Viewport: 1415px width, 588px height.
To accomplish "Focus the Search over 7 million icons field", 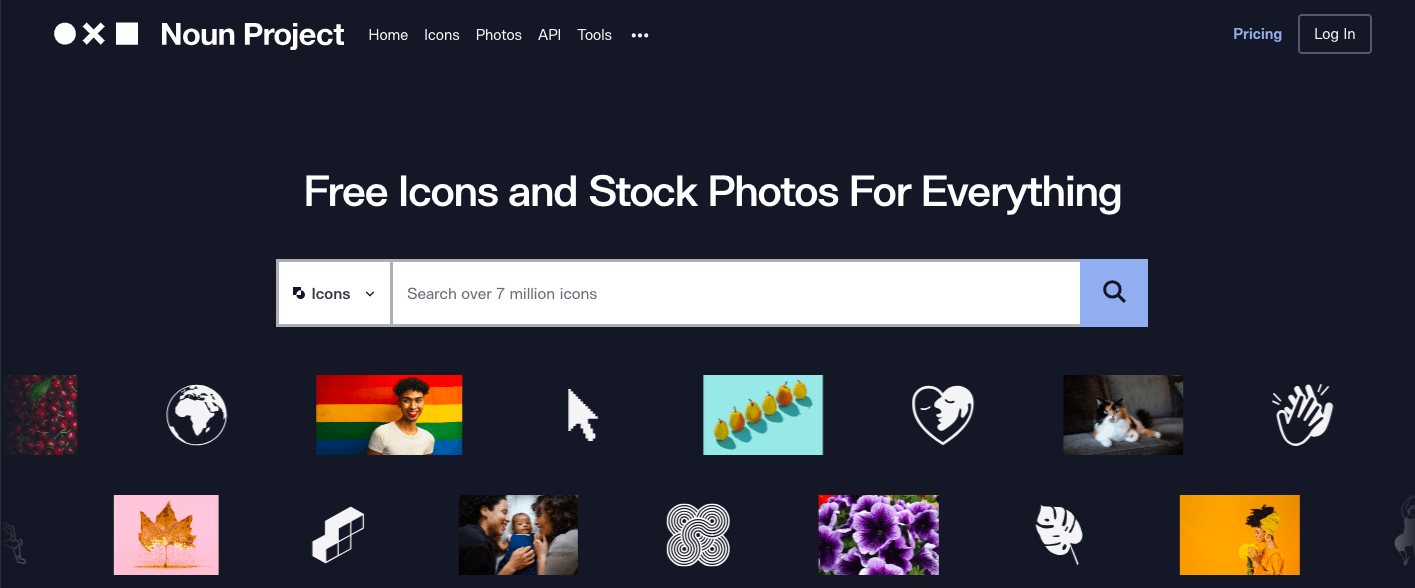I will pos(736,293).
